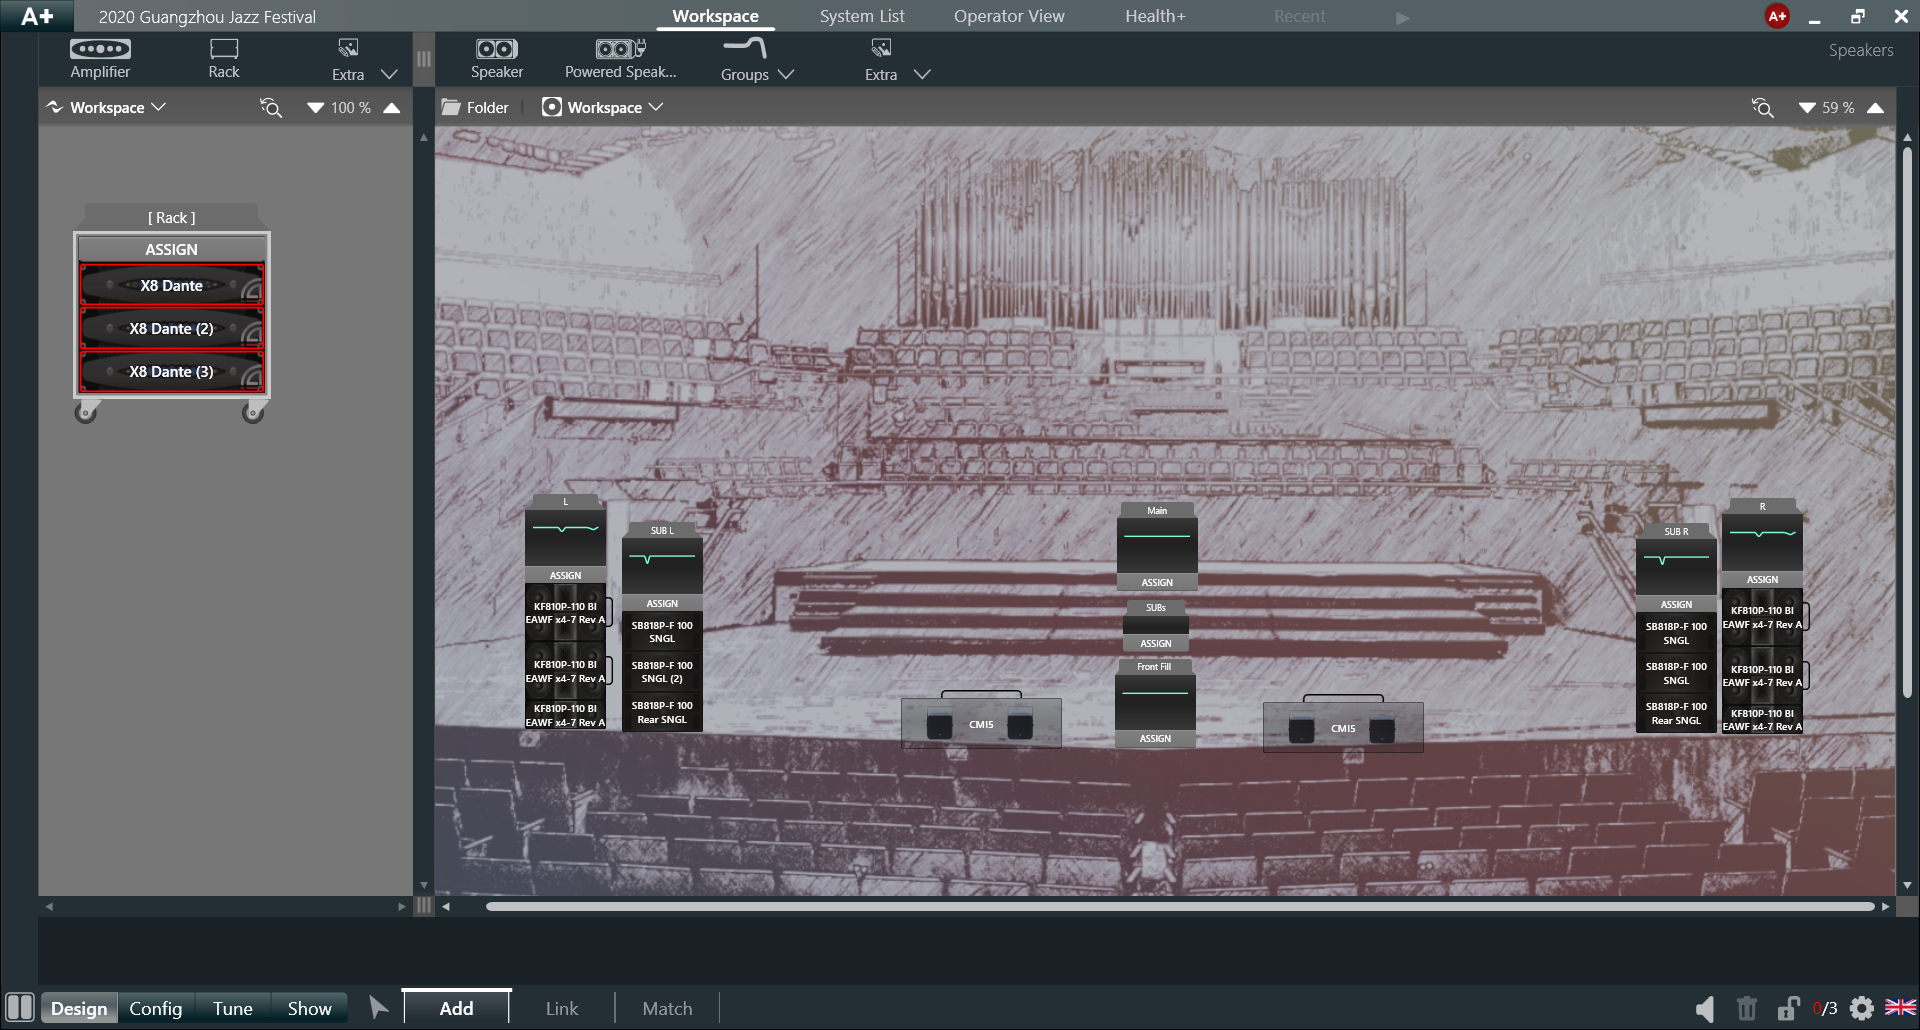Expand the workspace Extra dropdown arrow
Viewport: 1920px width, 1030px height.
click(x=922, y=75)
